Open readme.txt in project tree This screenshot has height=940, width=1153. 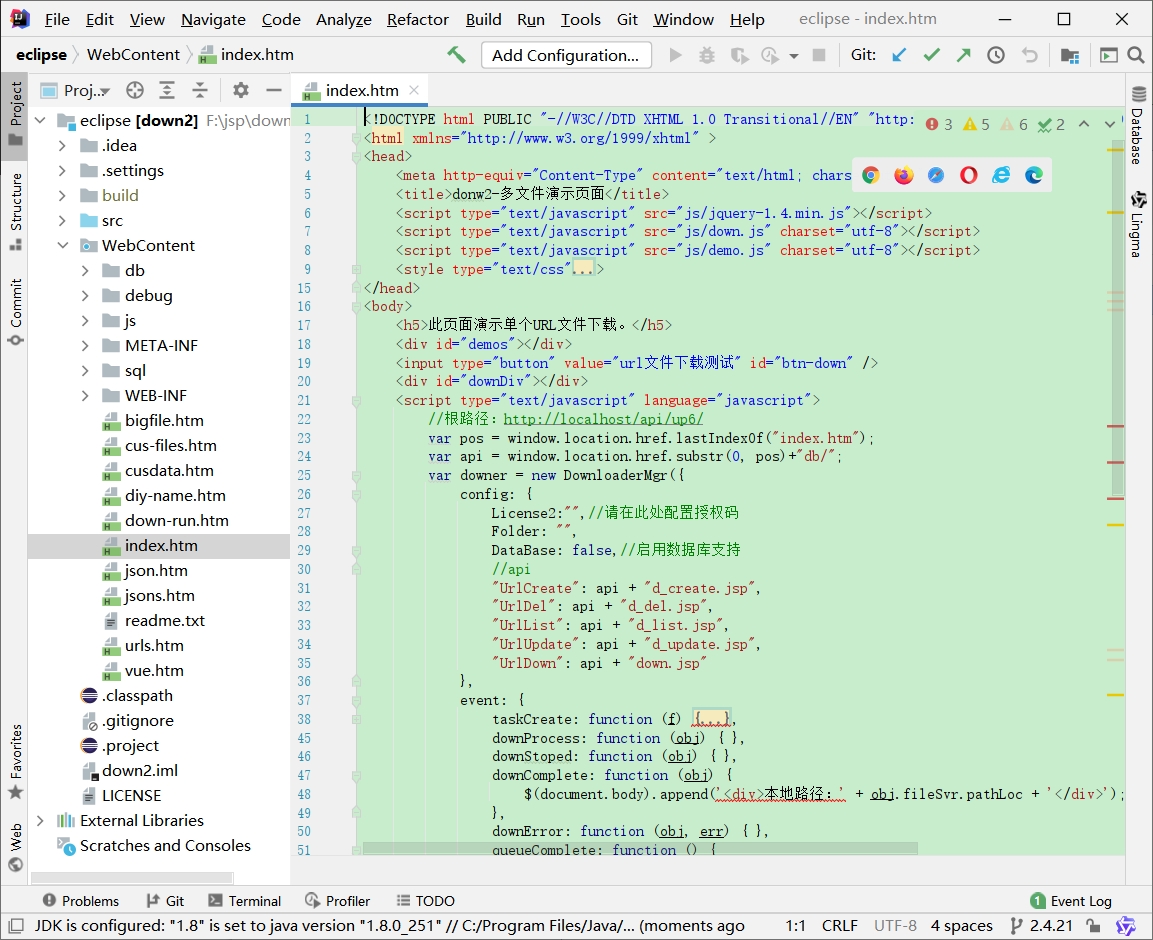[164, 621]
